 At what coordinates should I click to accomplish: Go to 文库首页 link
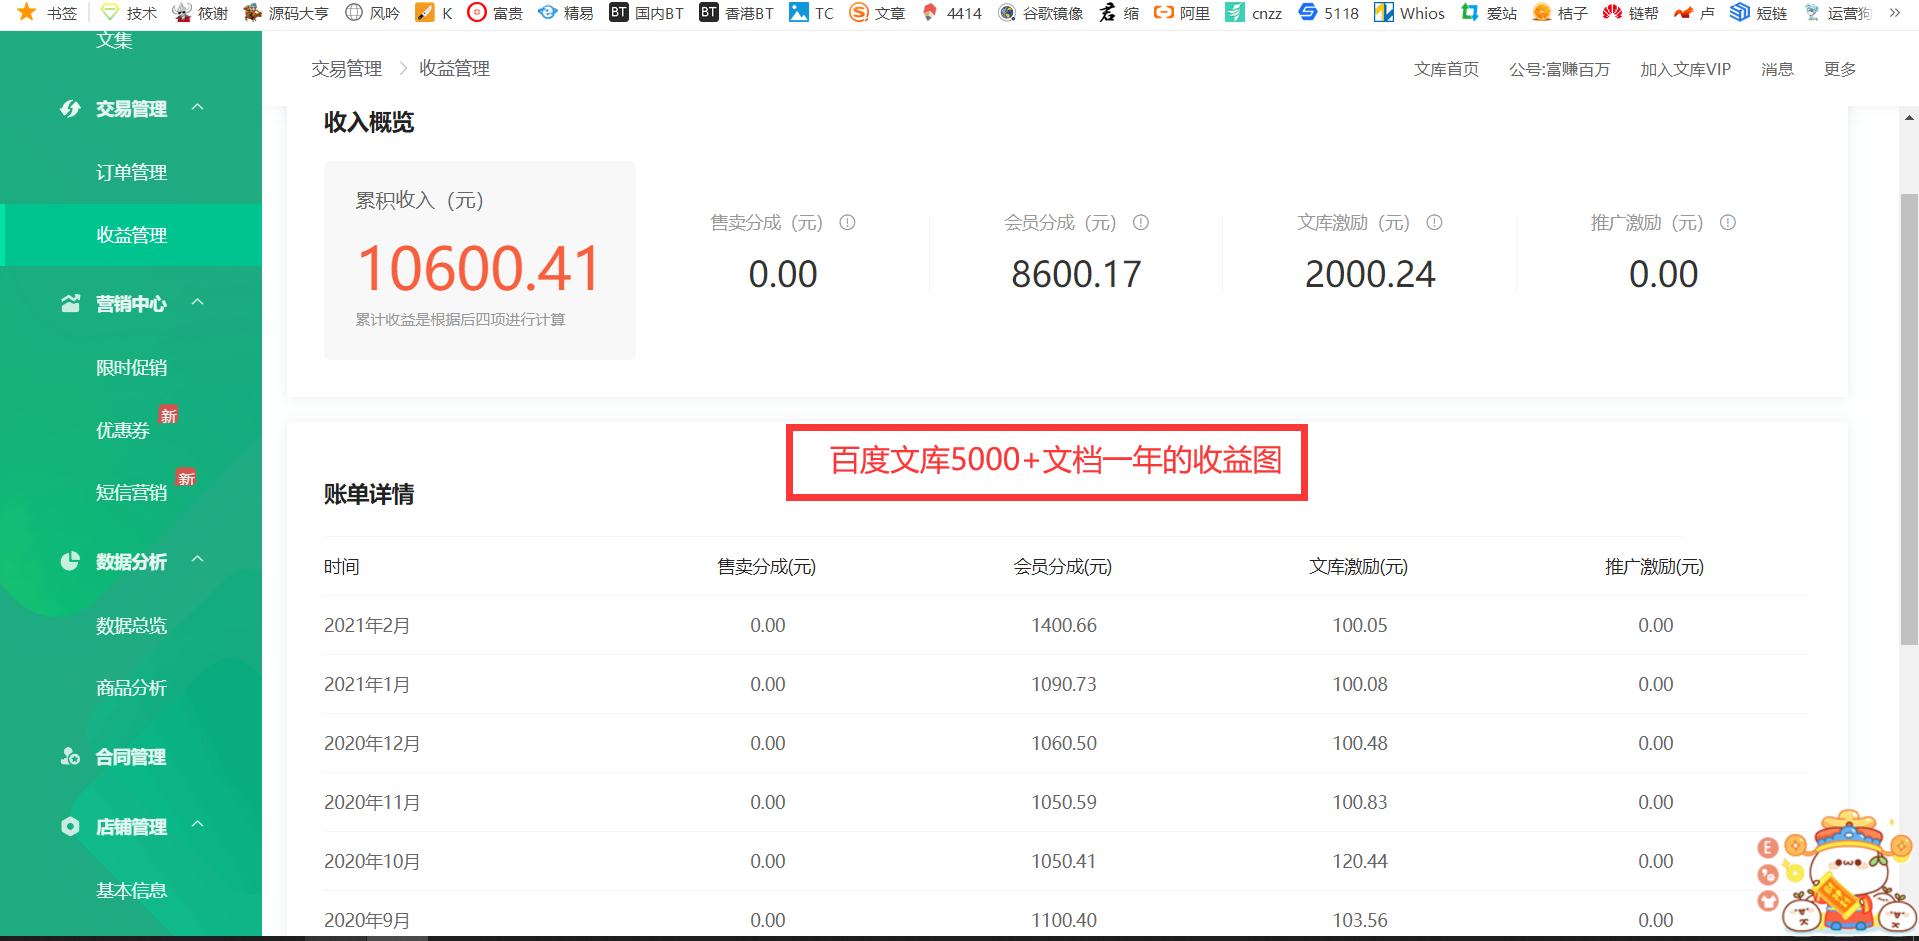tap(1446, 69)
